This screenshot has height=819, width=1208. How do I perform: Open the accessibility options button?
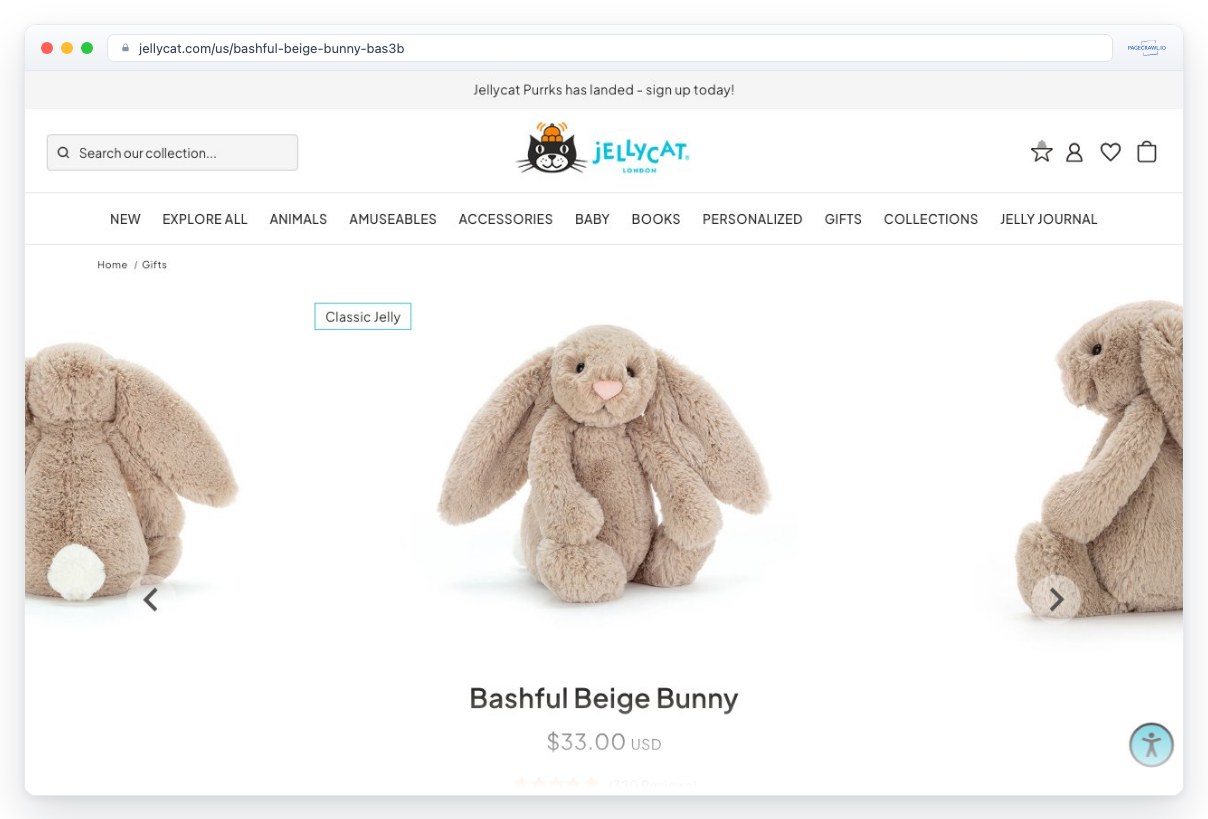pyautogui.click(x=1151, y=744)
